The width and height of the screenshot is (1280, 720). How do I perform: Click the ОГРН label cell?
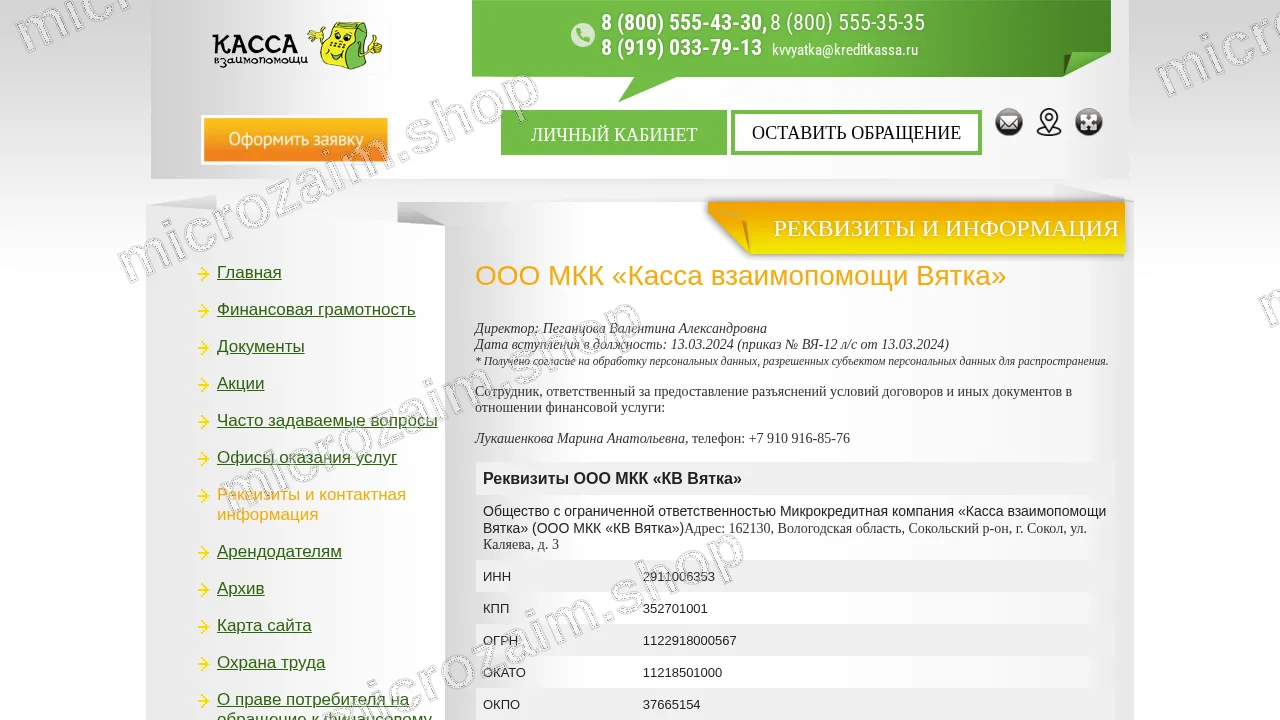556,640
